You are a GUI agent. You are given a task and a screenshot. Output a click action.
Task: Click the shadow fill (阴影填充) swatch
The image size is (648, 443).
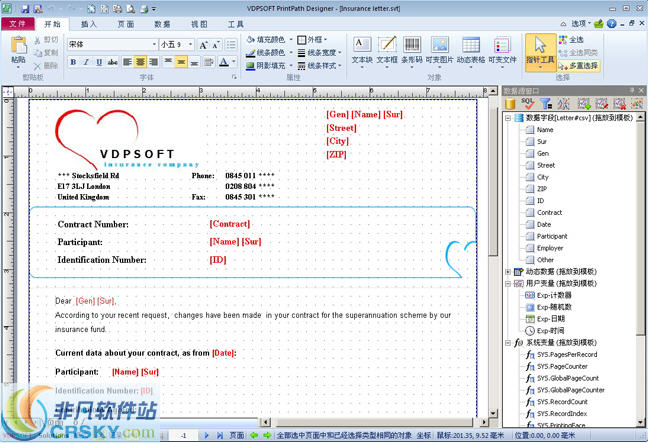(250, 66)
